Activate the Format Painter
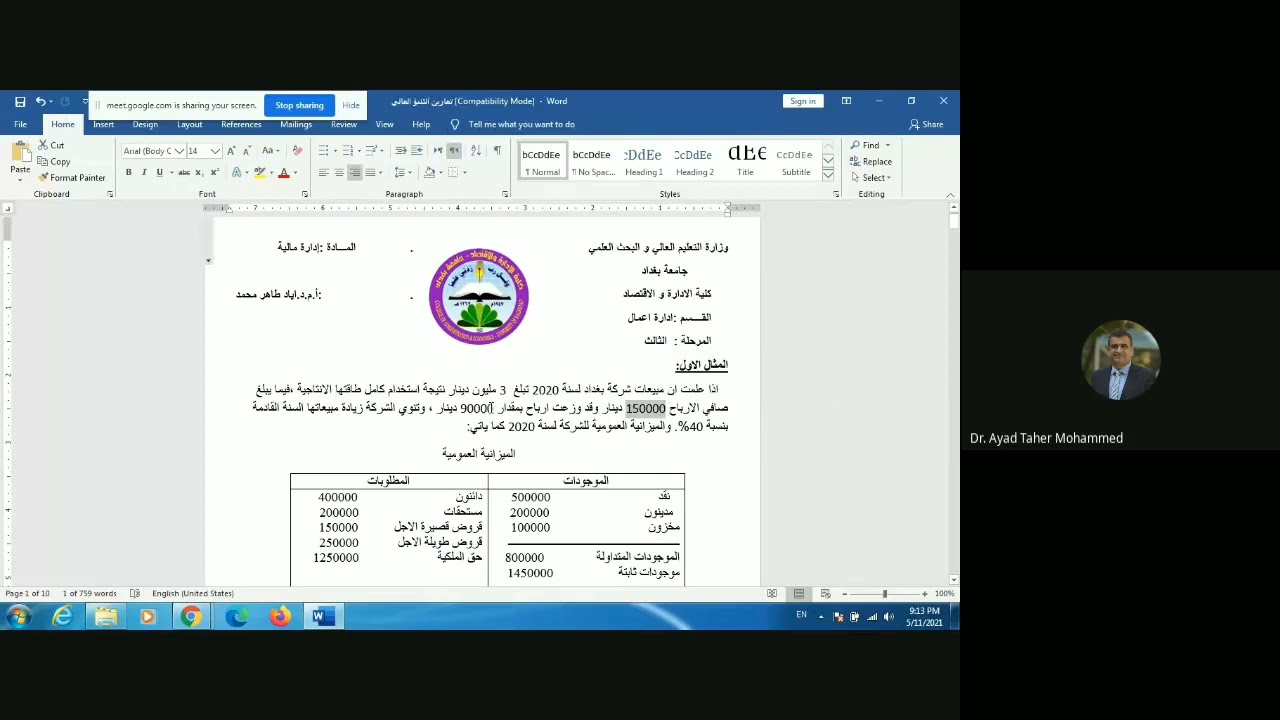Image resolution: width=1280 pixels, height=720 pixels. (71, 178)
